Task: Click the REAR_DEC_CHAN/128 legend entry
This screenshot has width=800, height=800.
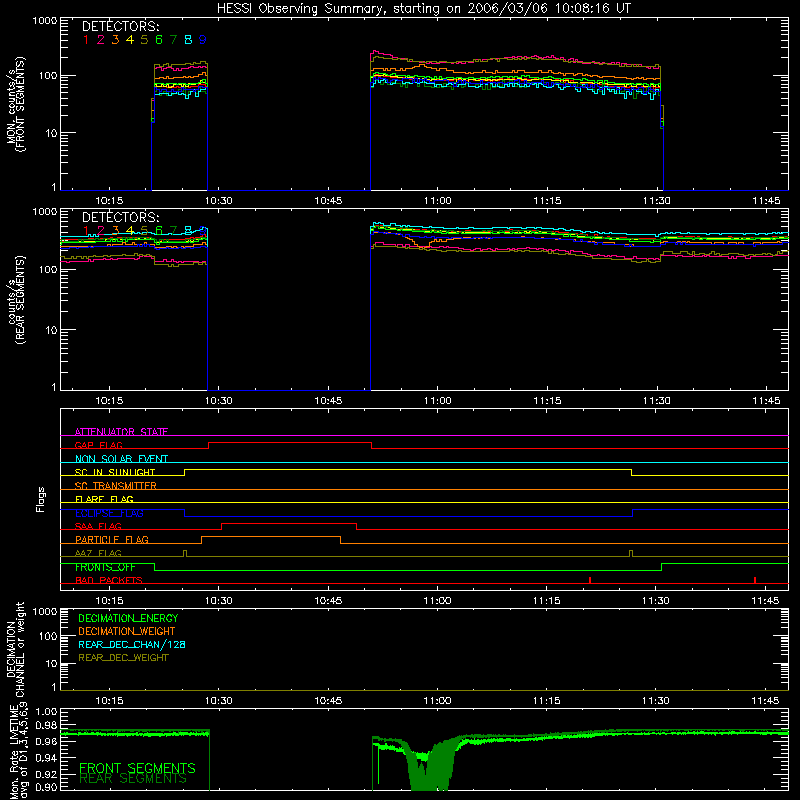Action: click(x=132, y=644)
